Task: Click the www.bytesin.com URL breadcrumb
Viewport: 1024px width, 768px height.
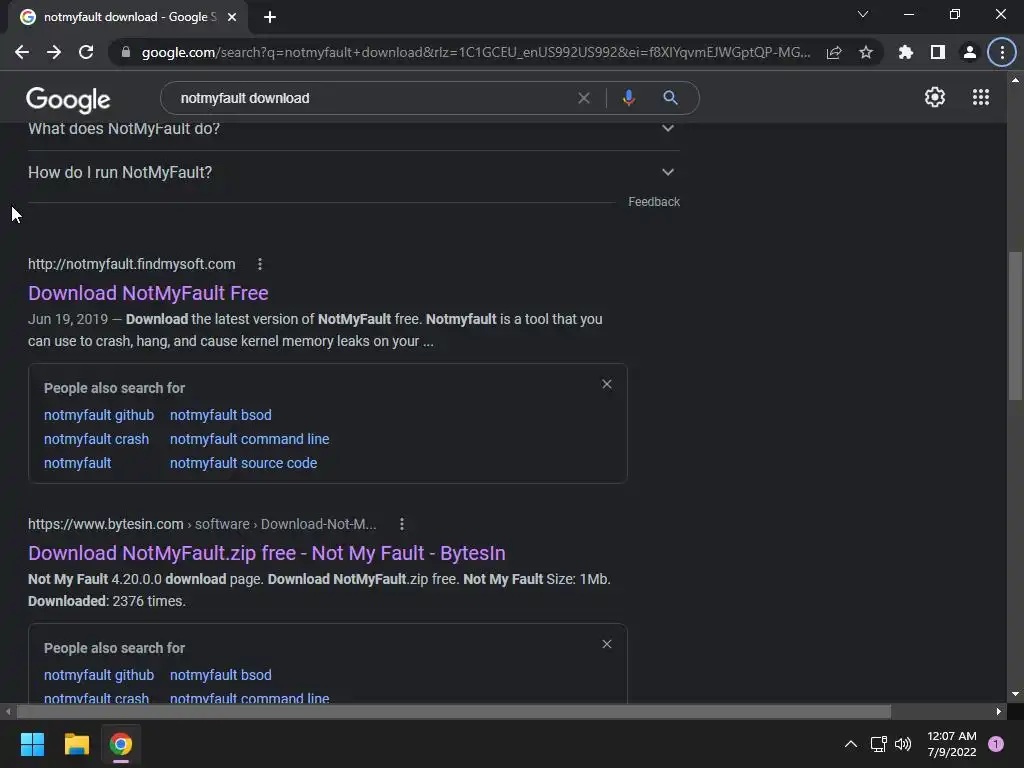Action: coord(202,524)
